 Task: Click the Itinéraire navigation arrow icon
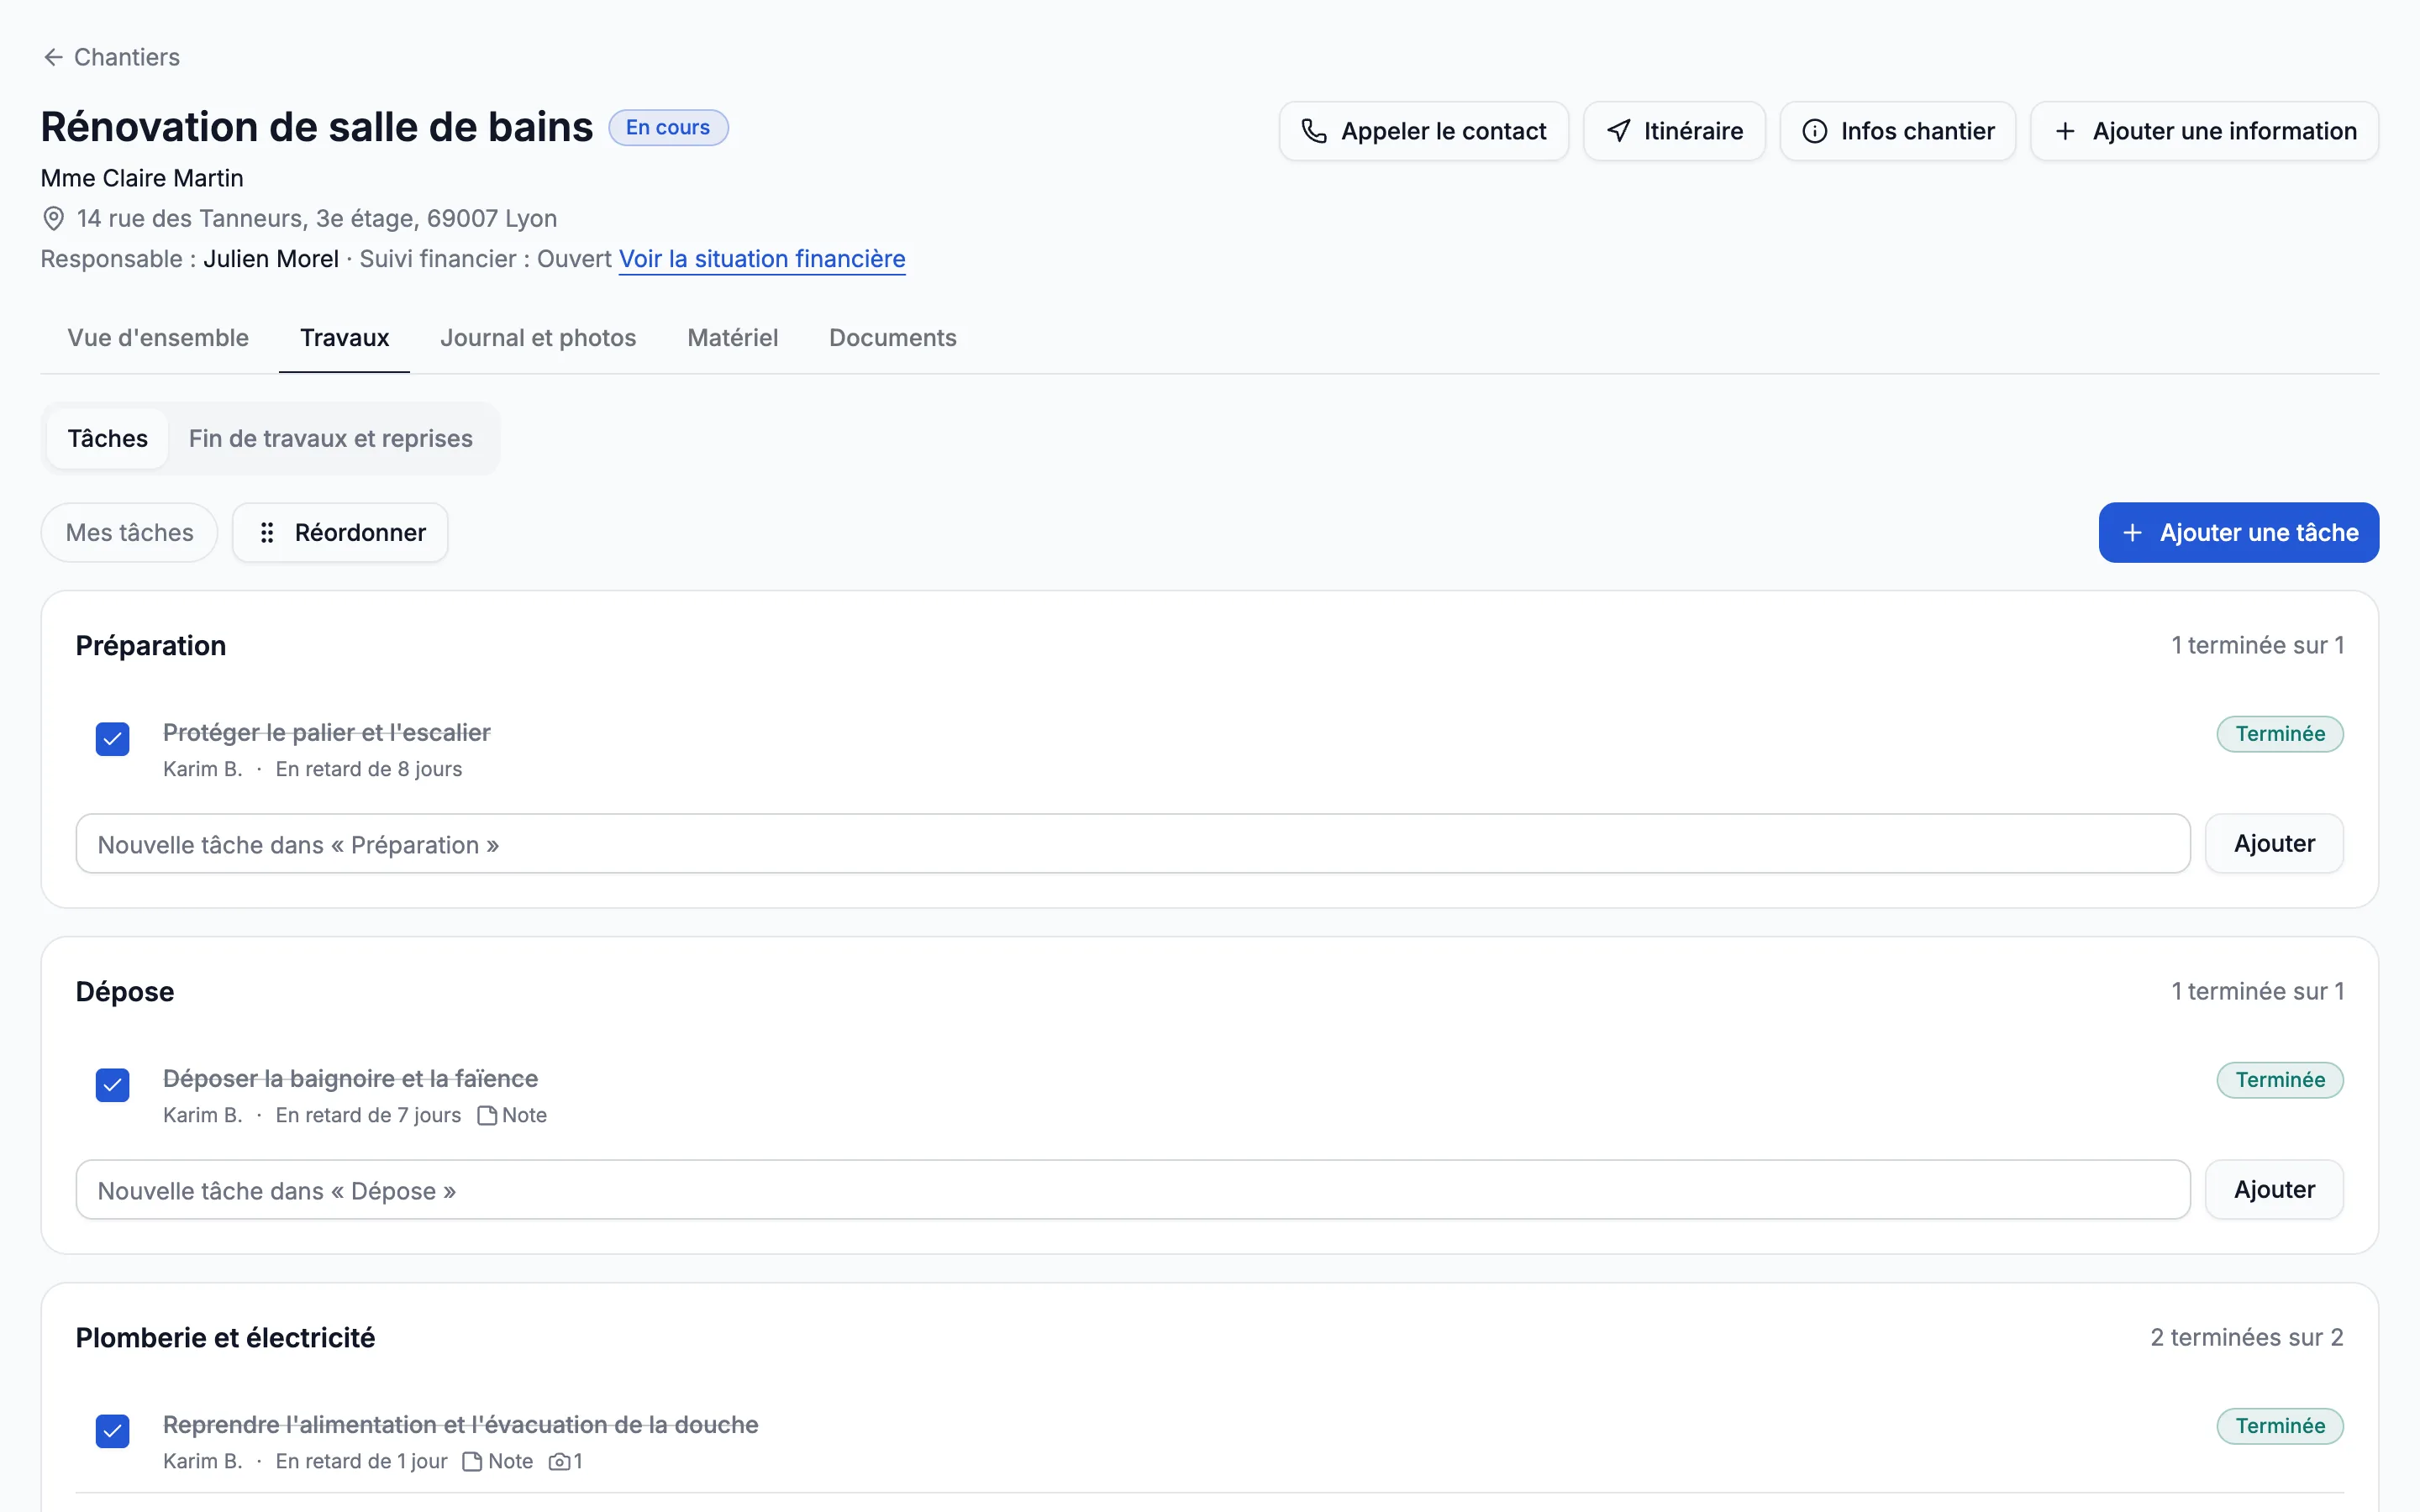tap(1618, 131)
